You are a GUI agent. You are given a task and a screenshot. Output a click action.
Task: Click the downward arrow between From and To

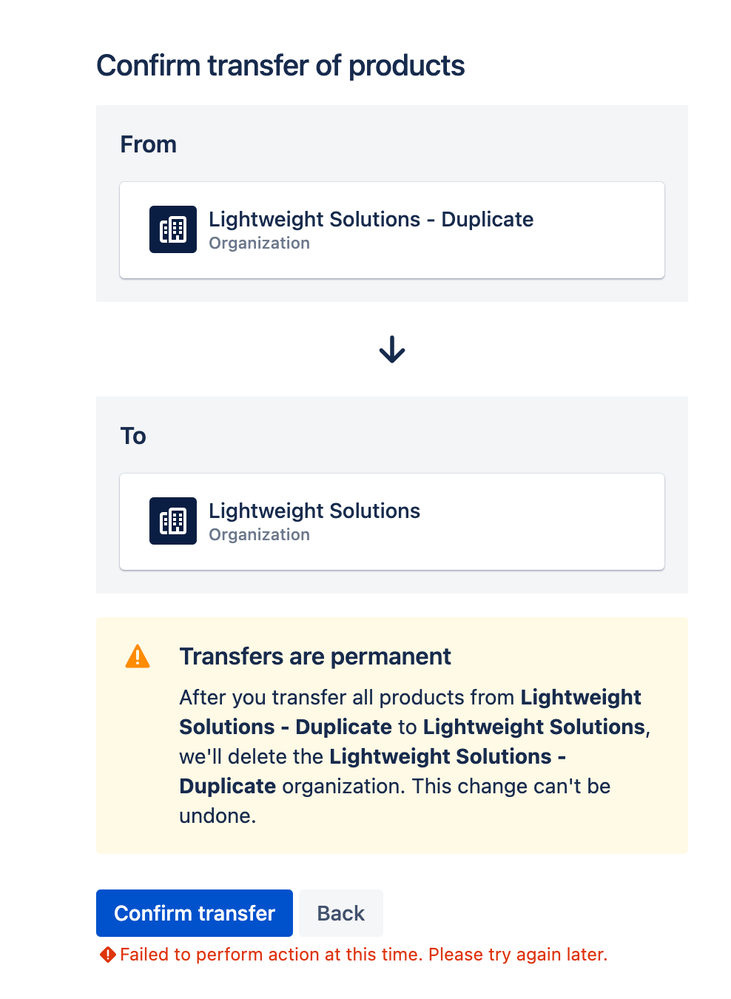tap(392, 349)
